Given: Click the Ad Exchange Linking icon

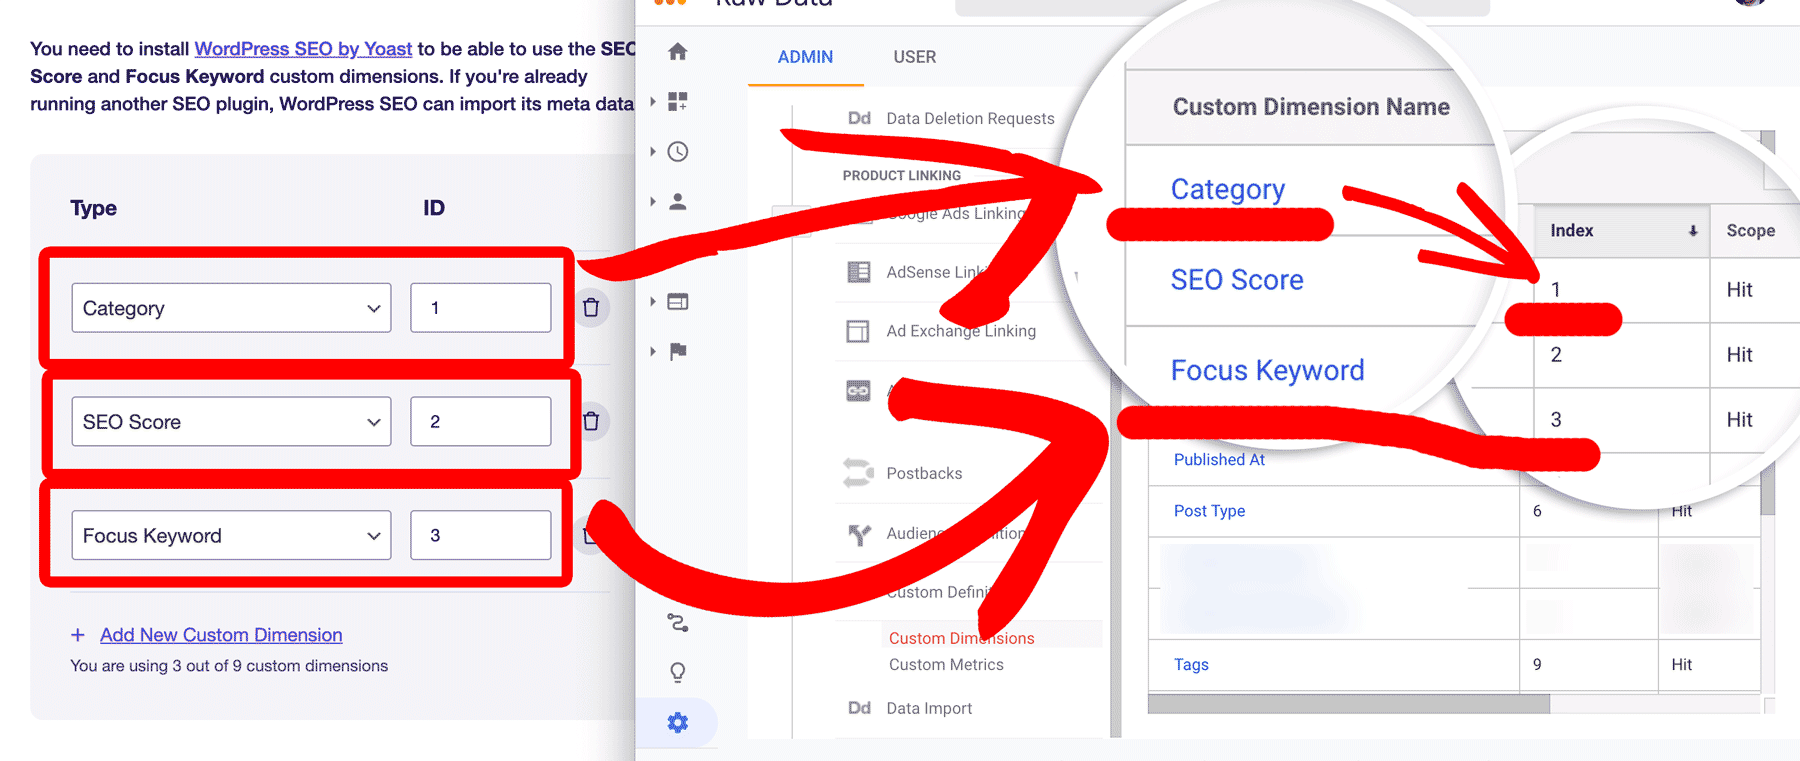Looking at the screenshot, I should click(x=858, y=331).
